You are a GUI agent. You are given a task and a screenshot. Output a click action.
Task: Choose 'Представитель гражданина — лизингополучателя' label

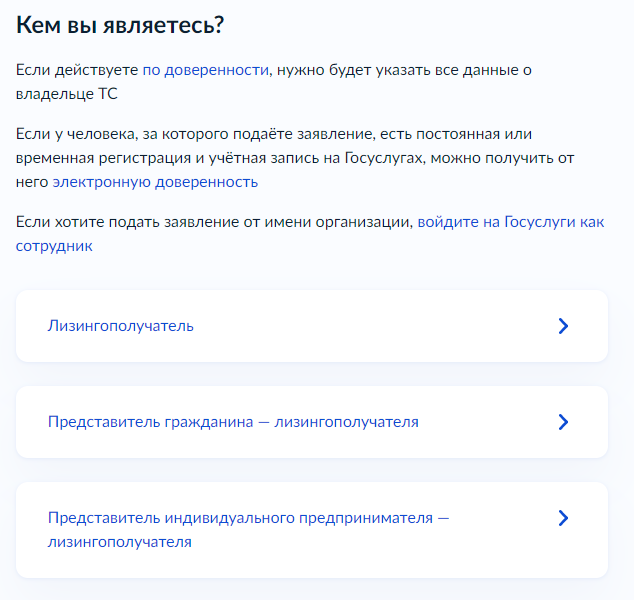point(233,422)
